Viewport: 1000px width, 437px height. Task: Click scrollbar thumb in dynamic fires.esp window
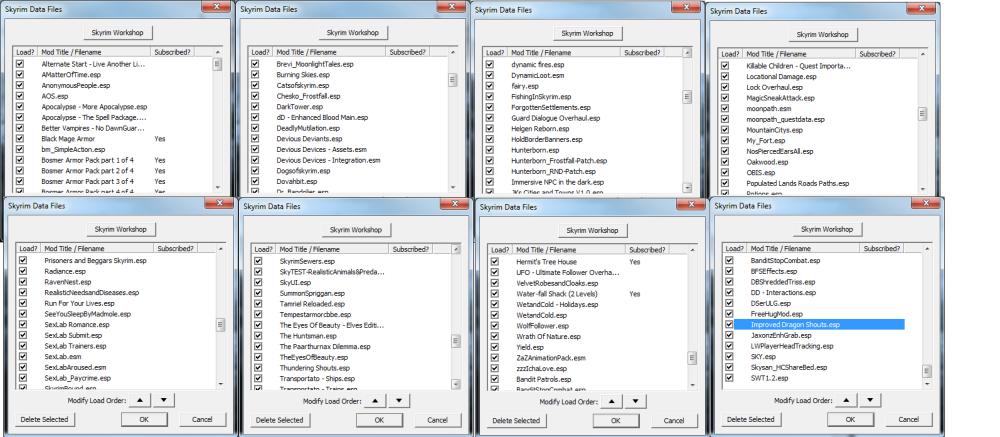(x=687, y=97)
